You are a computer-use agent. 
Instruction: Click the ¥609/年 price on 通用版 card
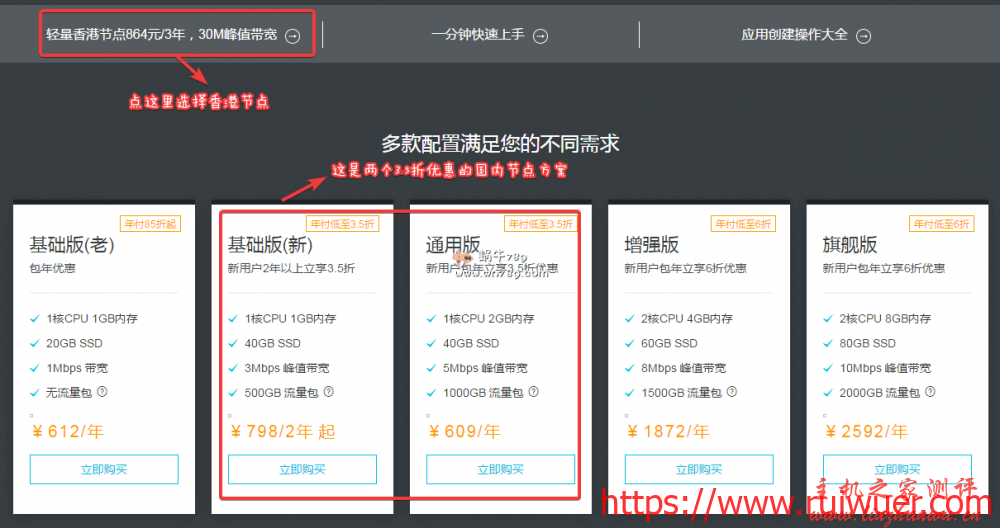coord(464,432)
